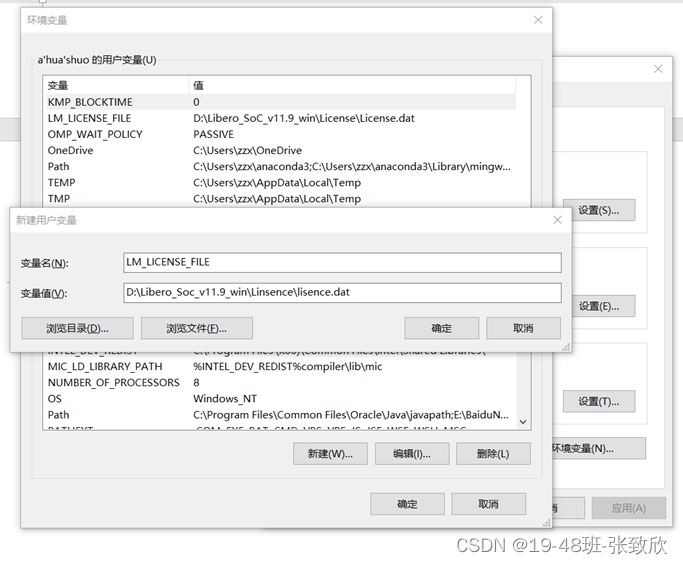Click 取消 in the 环境变量 window
This screenshot has height=564, width=683.
point(488,504)
